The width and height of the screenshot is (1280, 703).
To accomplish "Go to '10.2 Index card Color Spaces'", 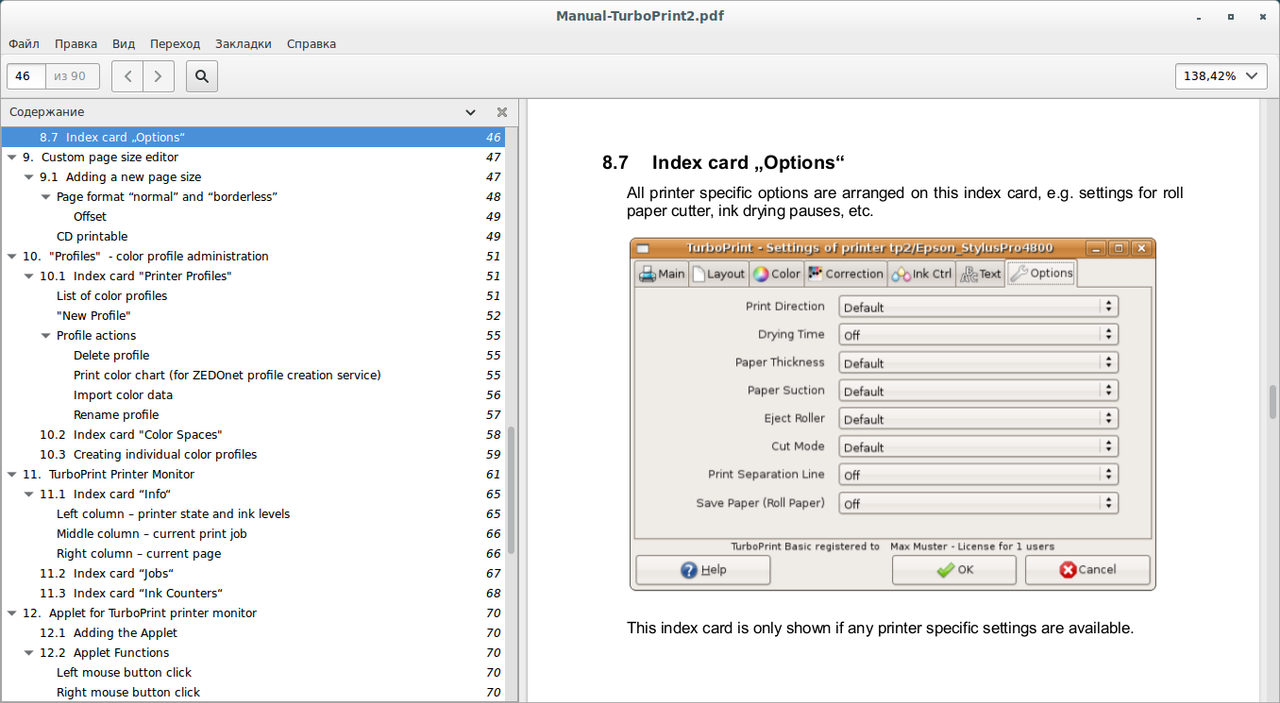I will 131,435.
